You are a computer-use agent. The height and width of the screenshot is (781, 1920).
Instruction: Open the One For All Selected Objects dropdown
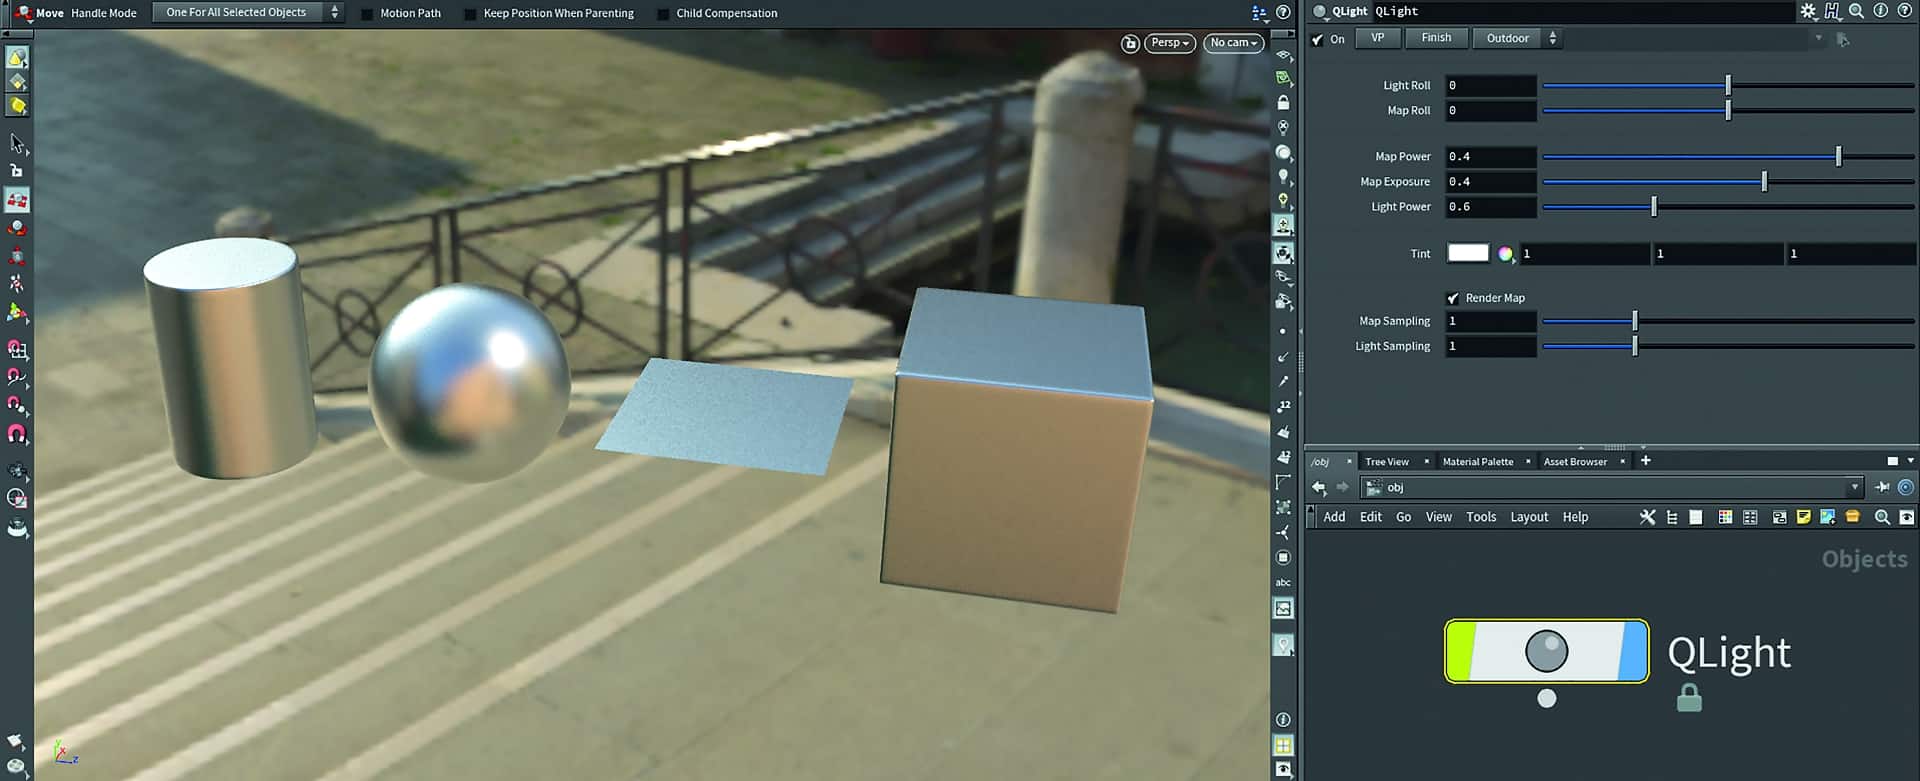click(x=248, y=12)
